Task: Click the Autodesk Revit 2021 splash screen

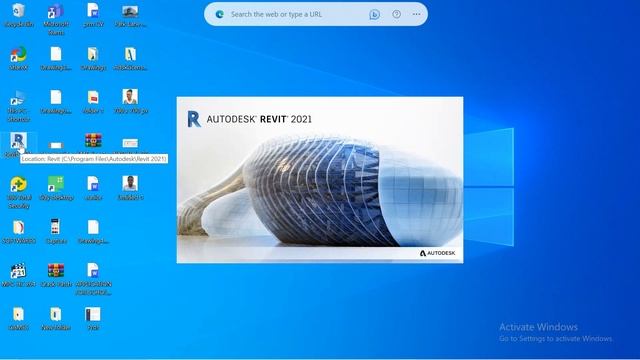Action: click(x=320, y=180)
